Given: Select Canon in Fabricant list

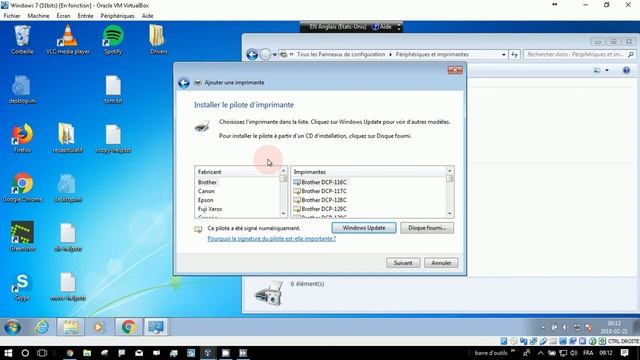Looking at the screenshot, I should [206, 191].
